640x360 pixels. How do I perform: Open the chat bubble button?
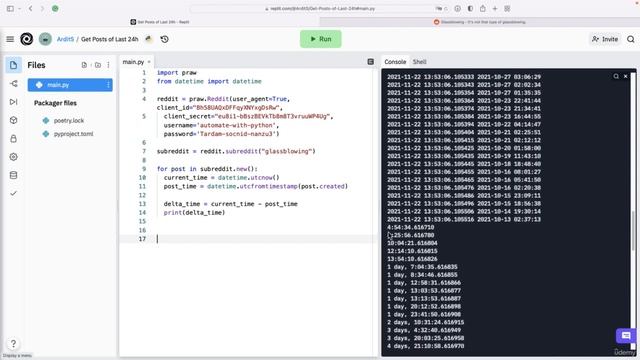point(626,336)
